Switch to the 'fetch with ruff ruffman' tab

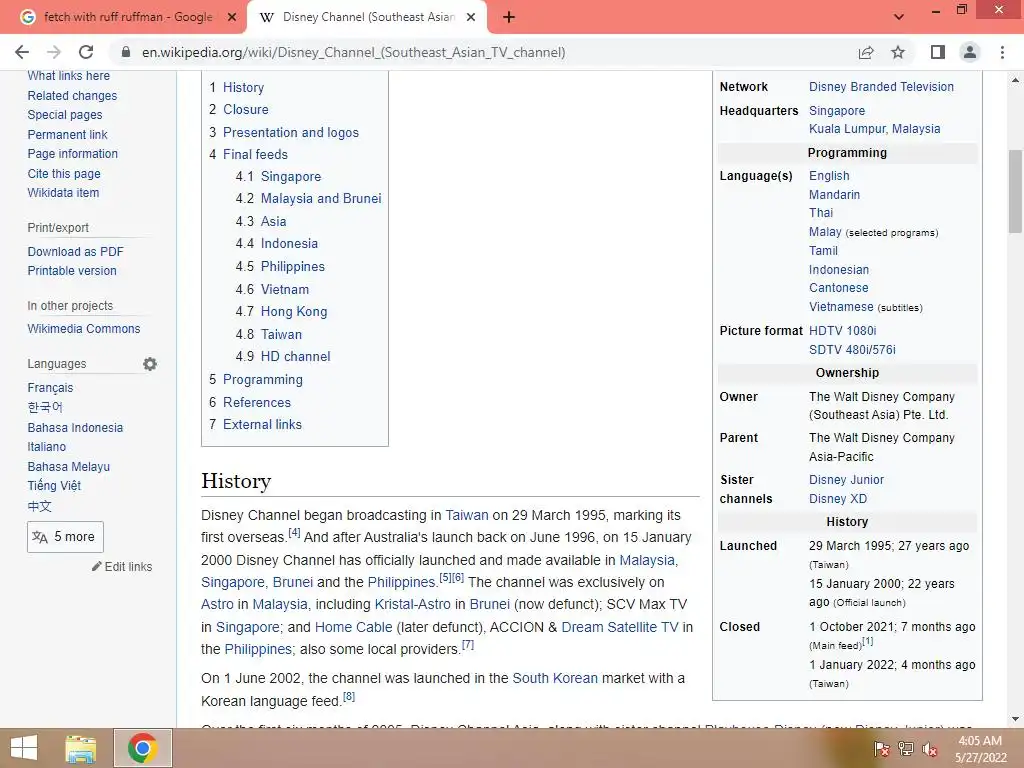127,17
